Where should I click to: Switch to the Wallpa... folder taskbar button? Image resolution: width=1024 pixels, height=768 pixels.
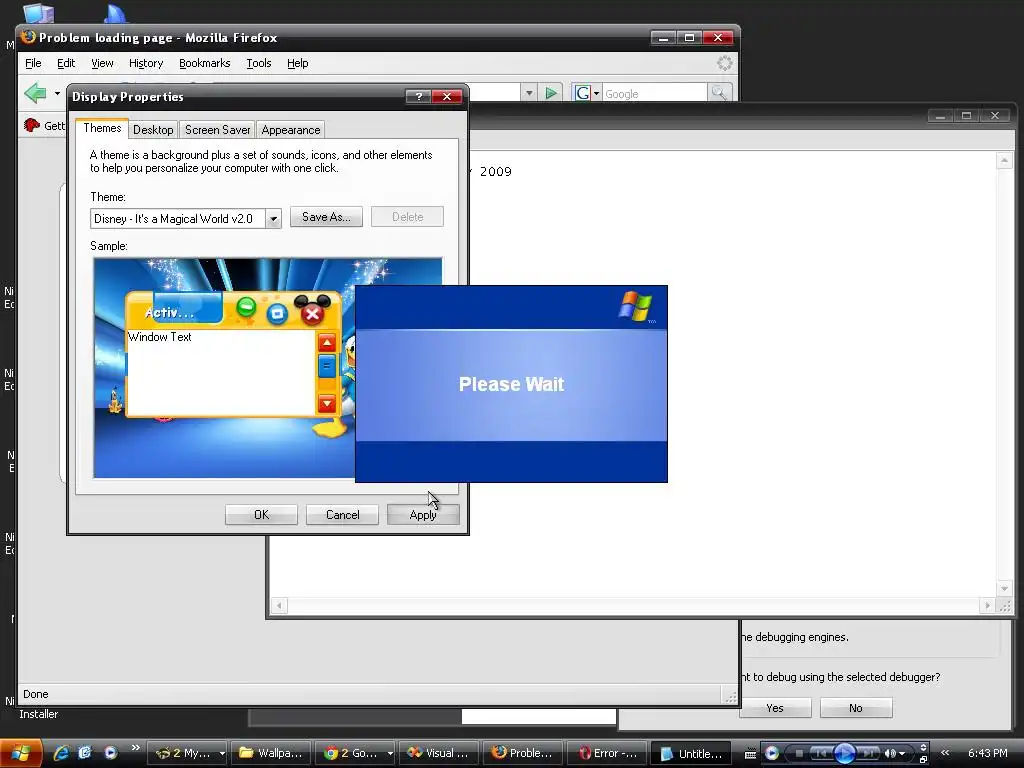[x=272, y=753]
